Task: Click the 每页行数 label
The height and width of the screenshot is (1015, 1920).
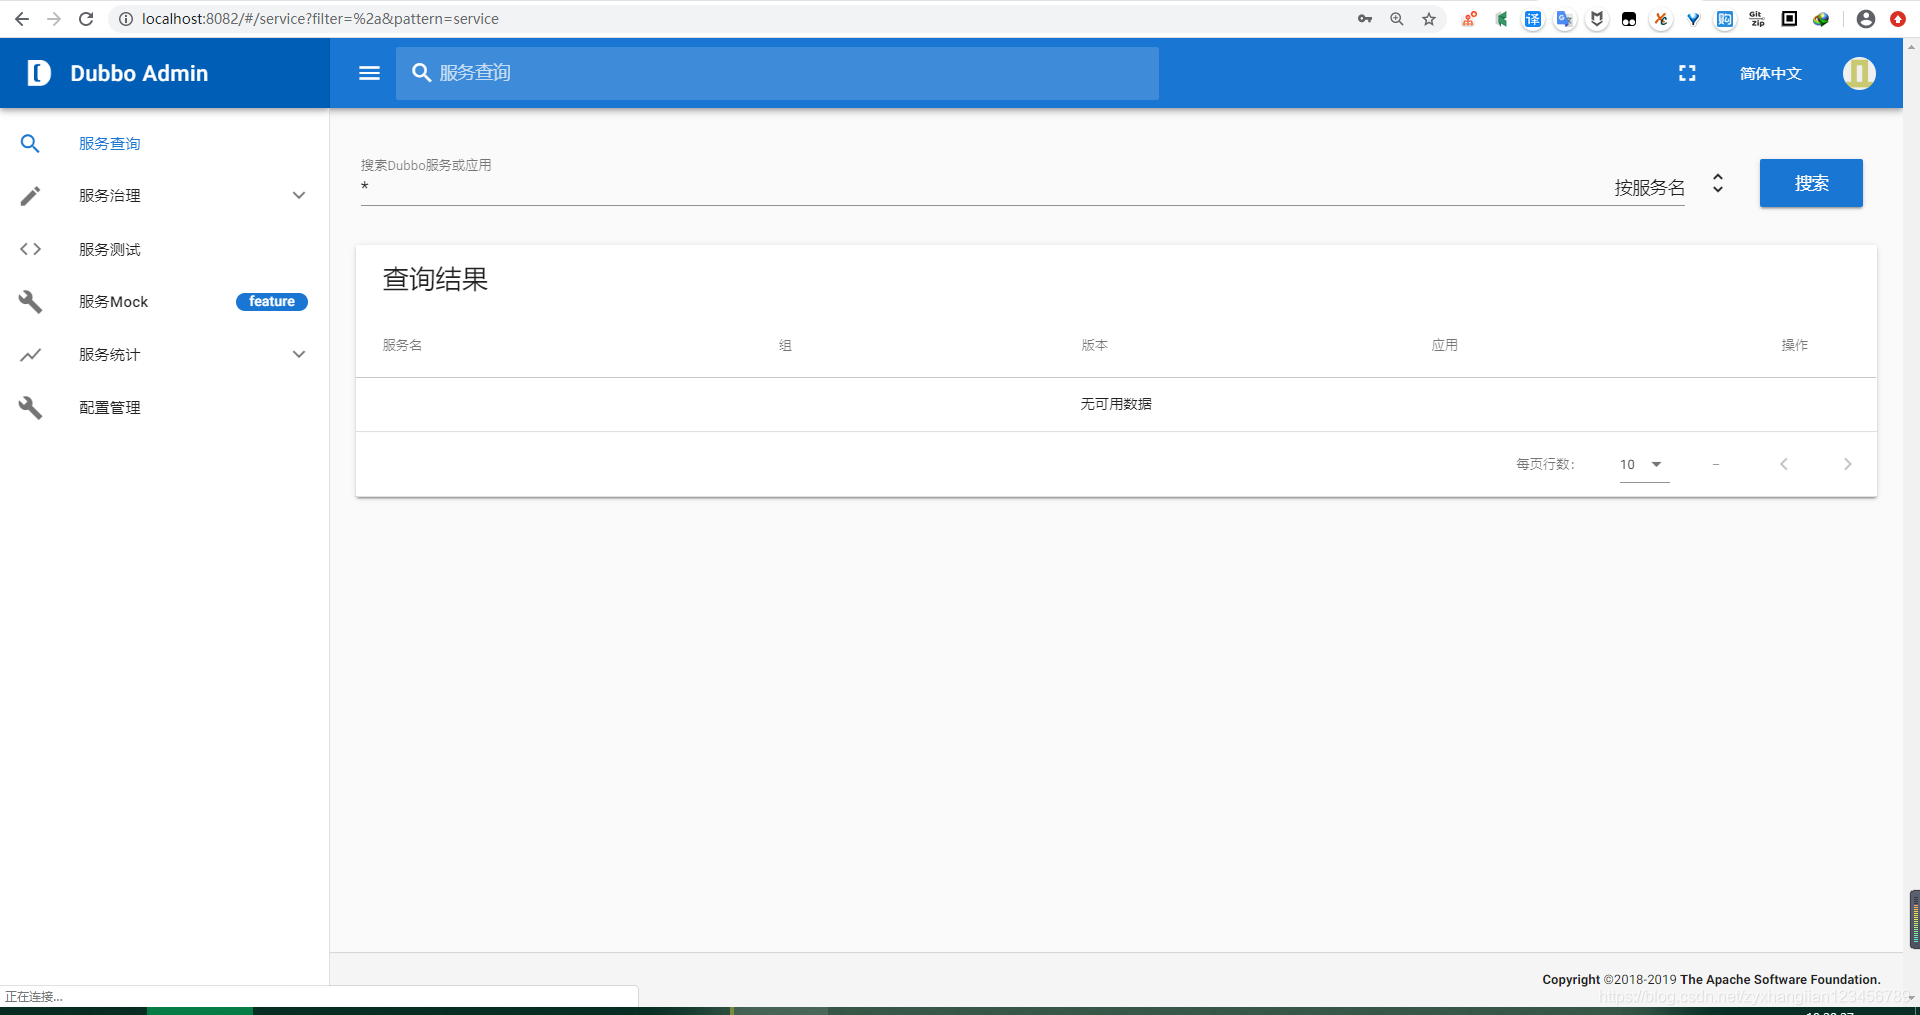Action: click(1546, 464)
